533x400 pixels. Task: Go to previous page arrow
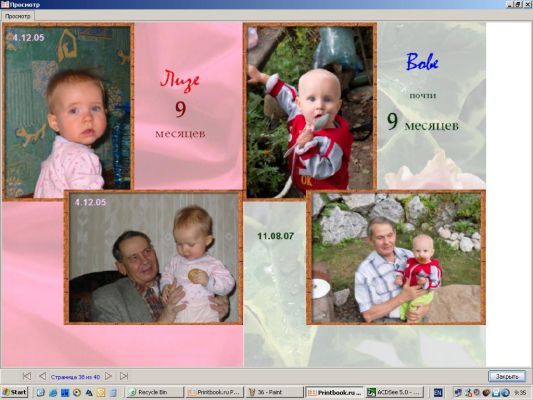coord(42,376)
